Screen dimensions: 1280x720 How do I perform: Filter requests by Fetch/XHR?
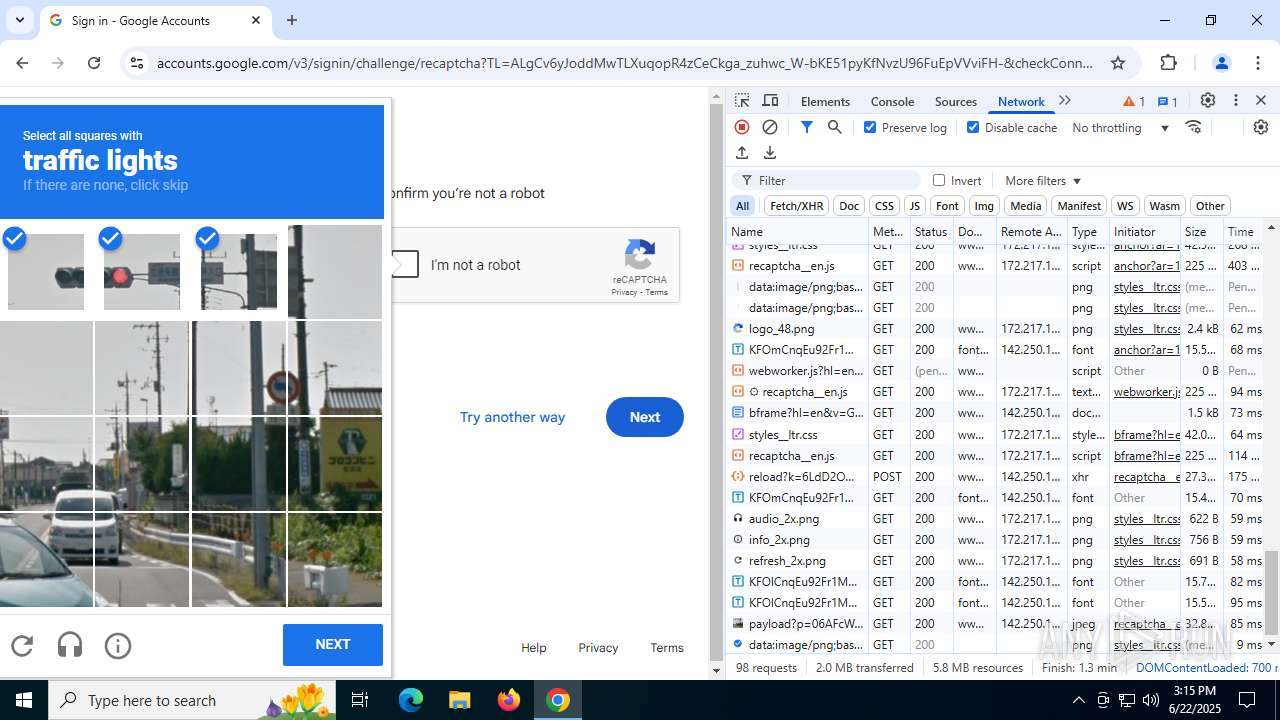797,206
